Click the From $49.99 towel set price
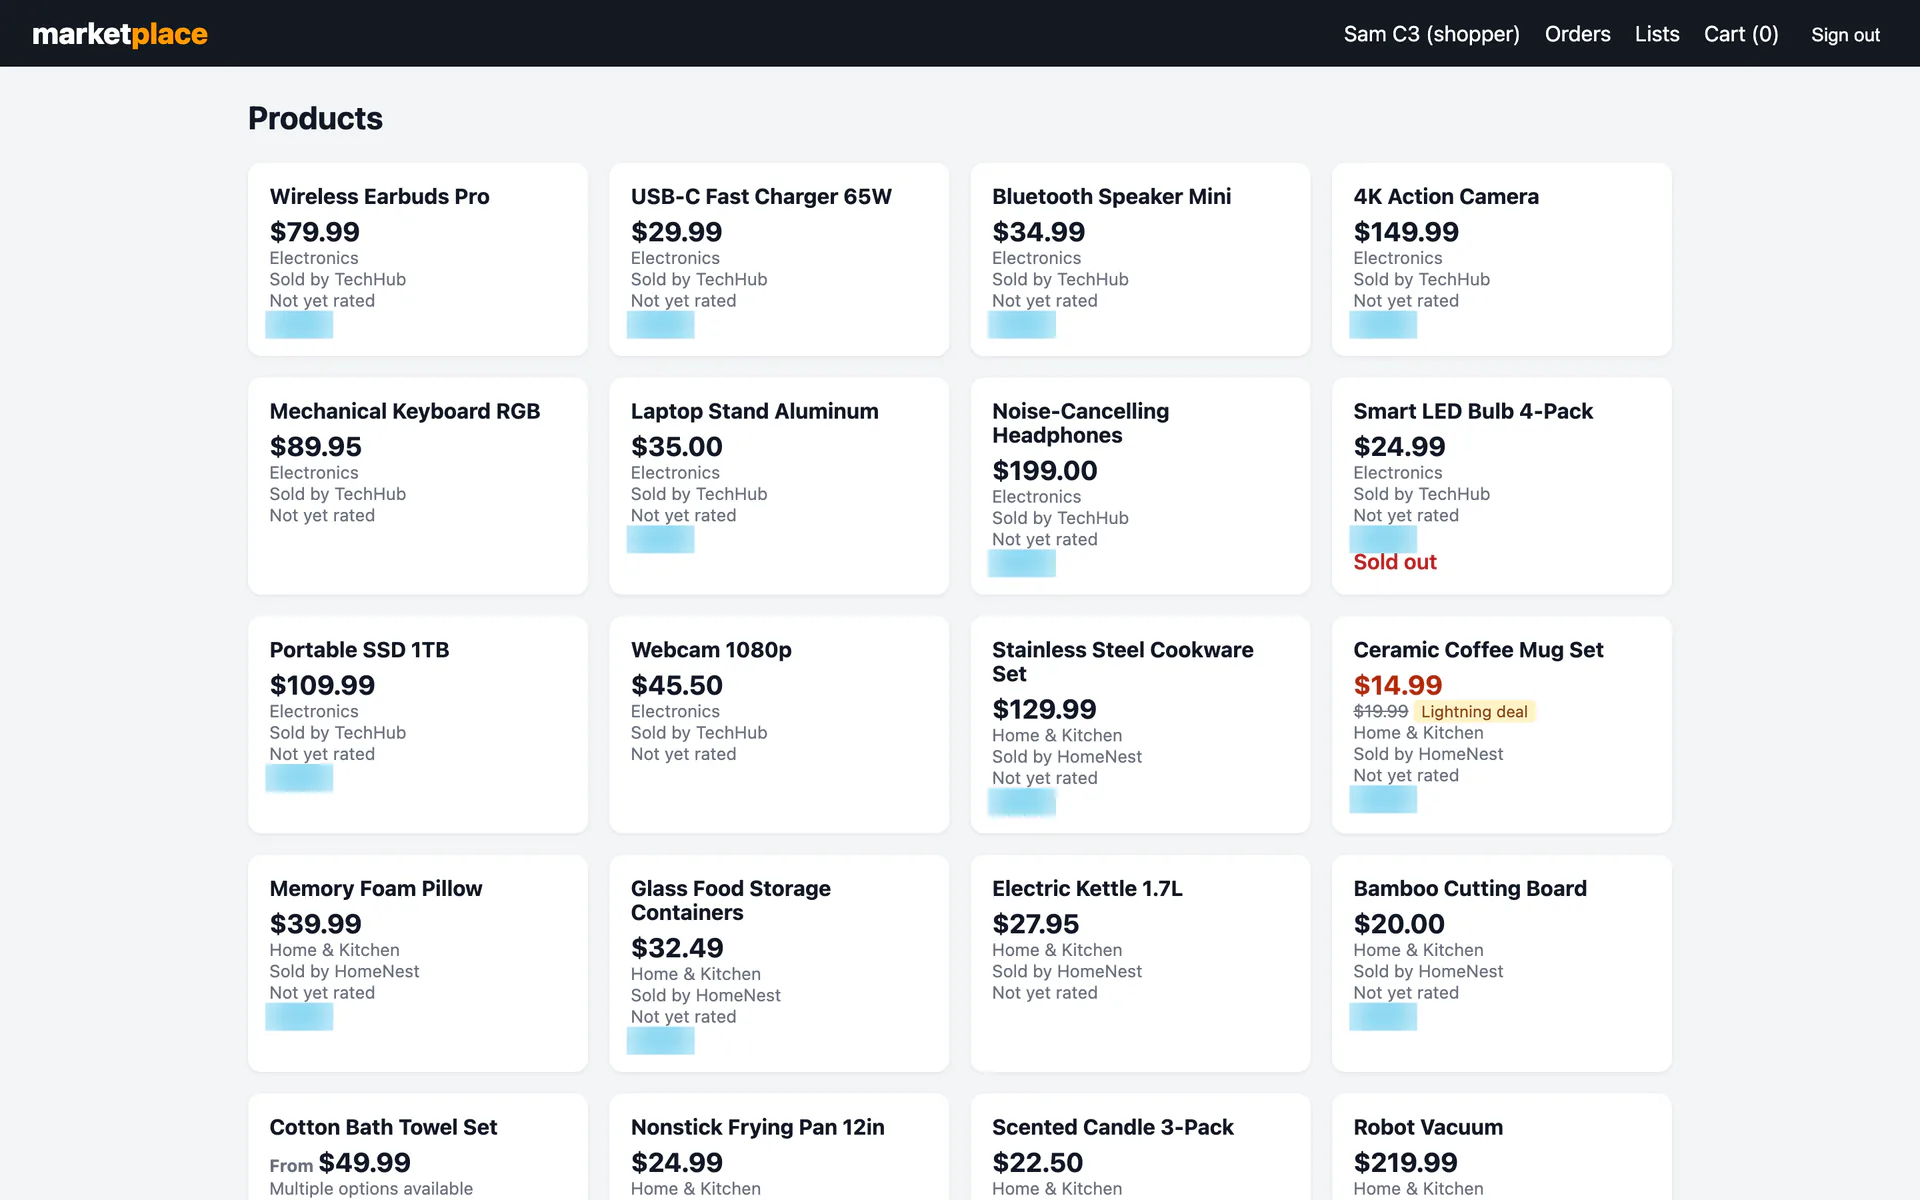The height and width of the screenshot is (1200, 1920). pos(340,1163)
